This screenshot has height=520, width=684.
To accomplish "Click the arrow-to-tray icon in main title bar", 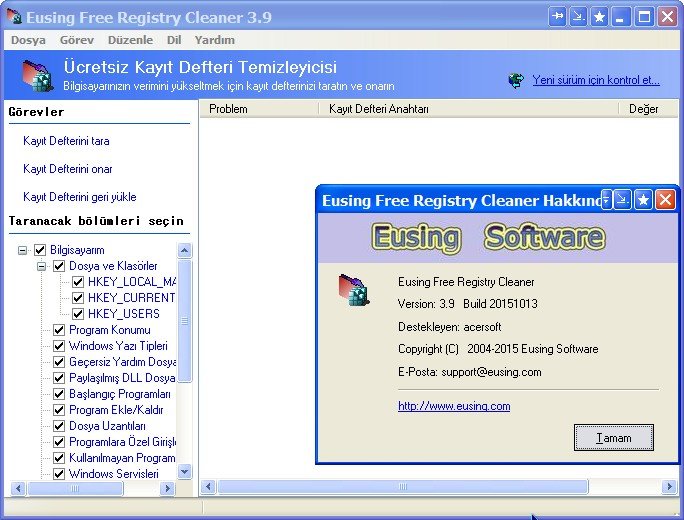I will click(x=578, y=17).
